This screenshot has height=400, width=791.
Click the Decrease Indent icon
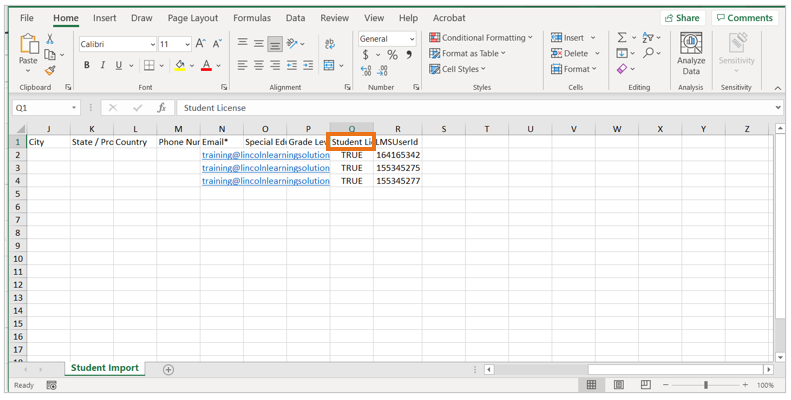pos(292,65)
